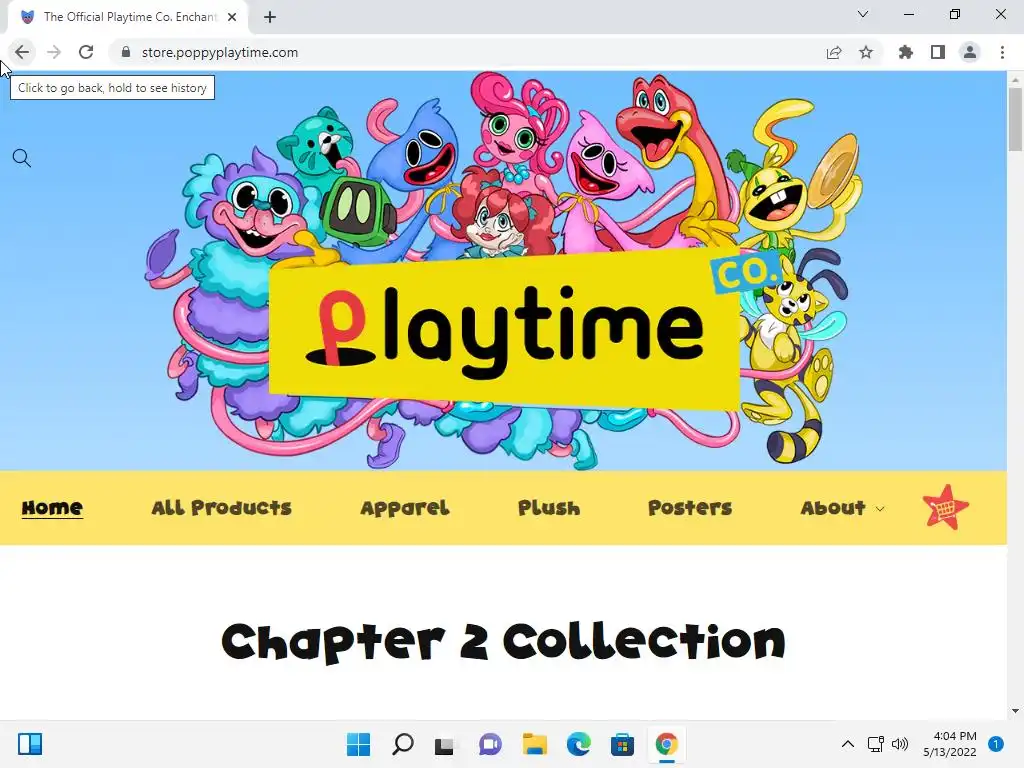Click the scrollbar up arrow
The image size is (1024, 768).
pyautogui.click(x=1015, y=80)
